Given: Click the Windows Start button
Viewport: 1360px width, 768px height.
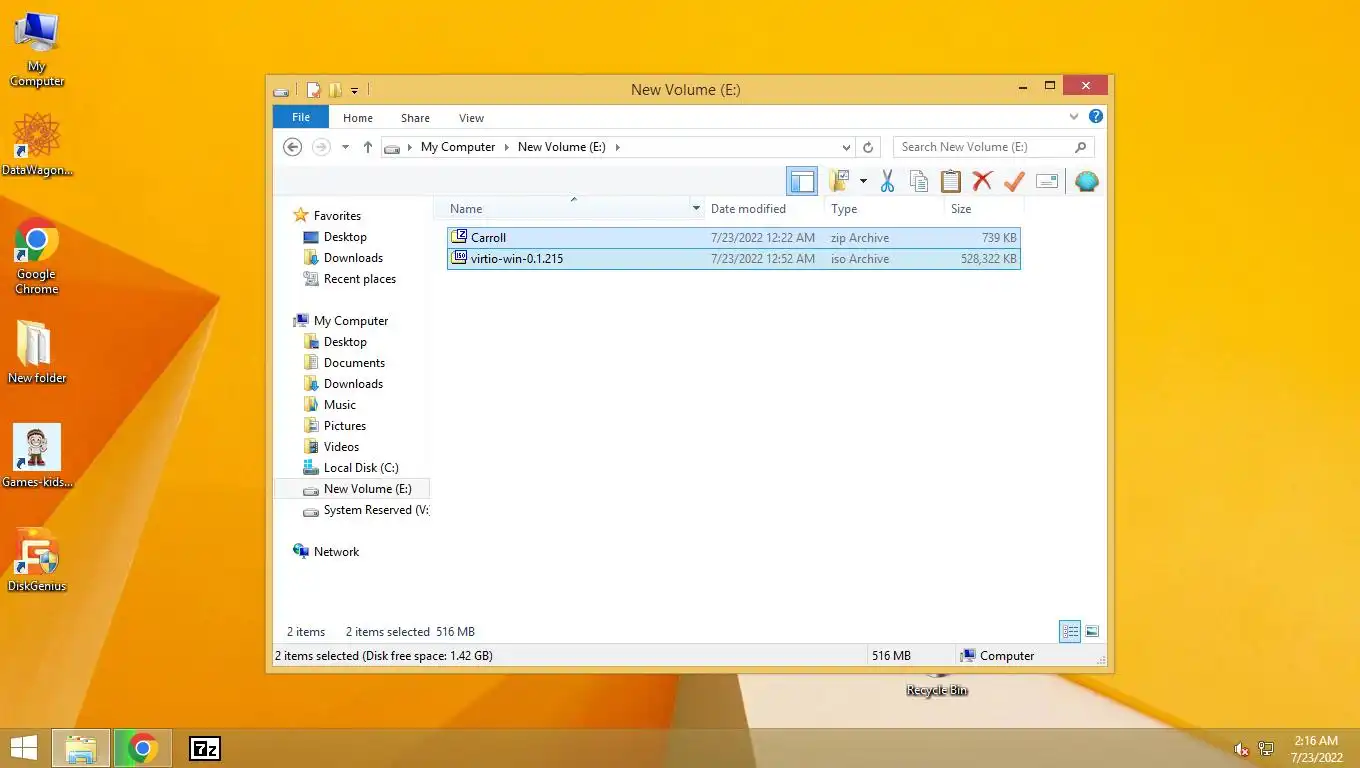Looking at the screenshot, I should 23,748.
